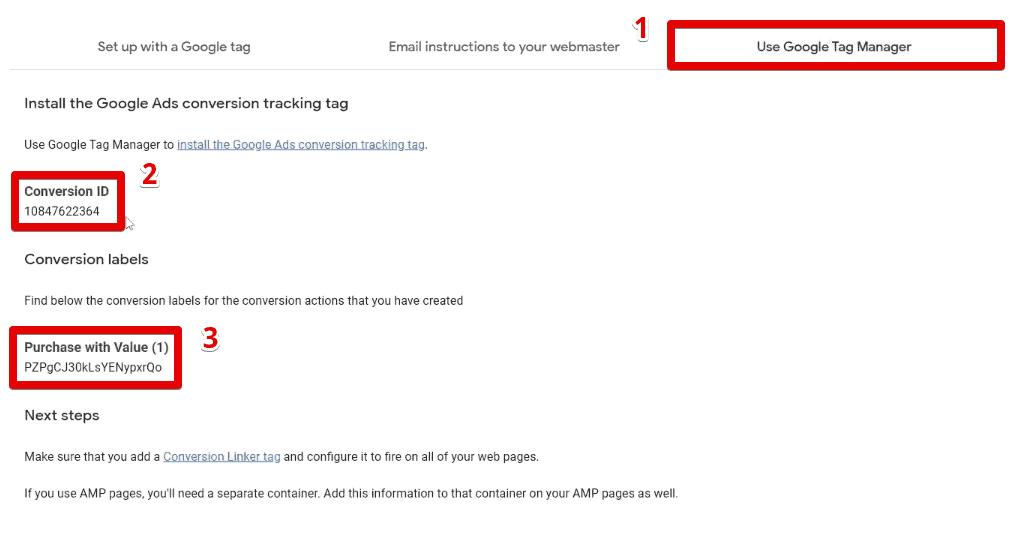Image resolution: width=1010 pixels, height=540 pixels.
Task: Click the Purchase with Value (1) label
Action: click(x=97, y=347)
